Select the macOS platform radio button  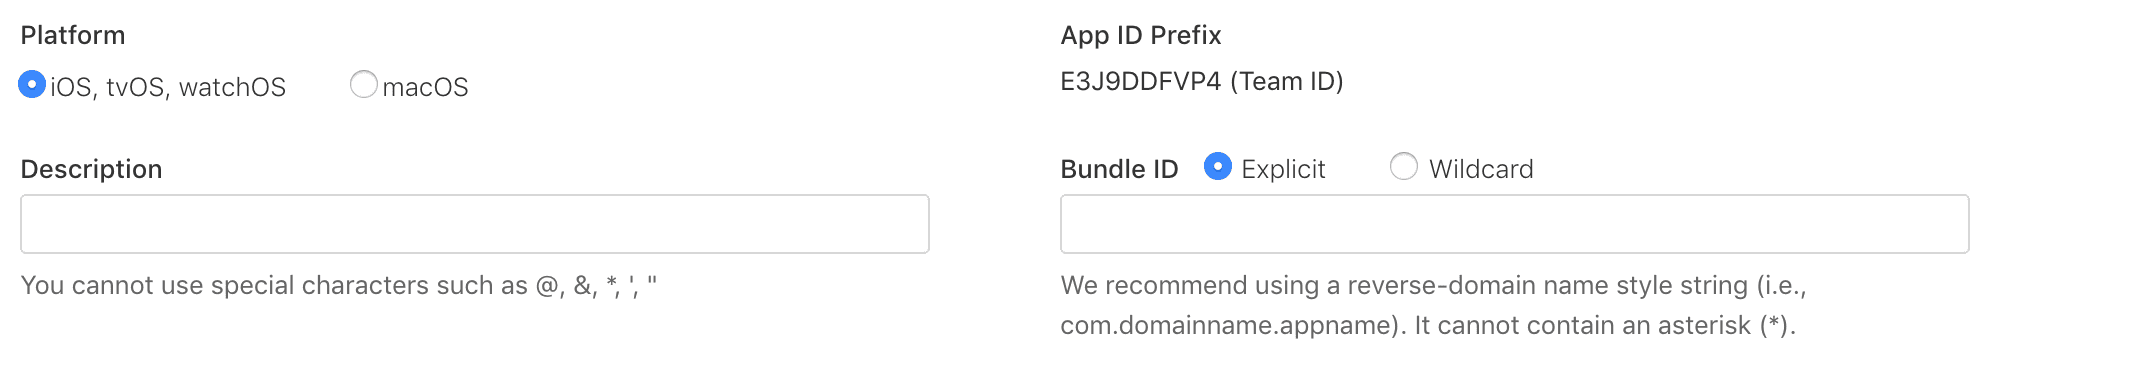(x=364, y=85)
